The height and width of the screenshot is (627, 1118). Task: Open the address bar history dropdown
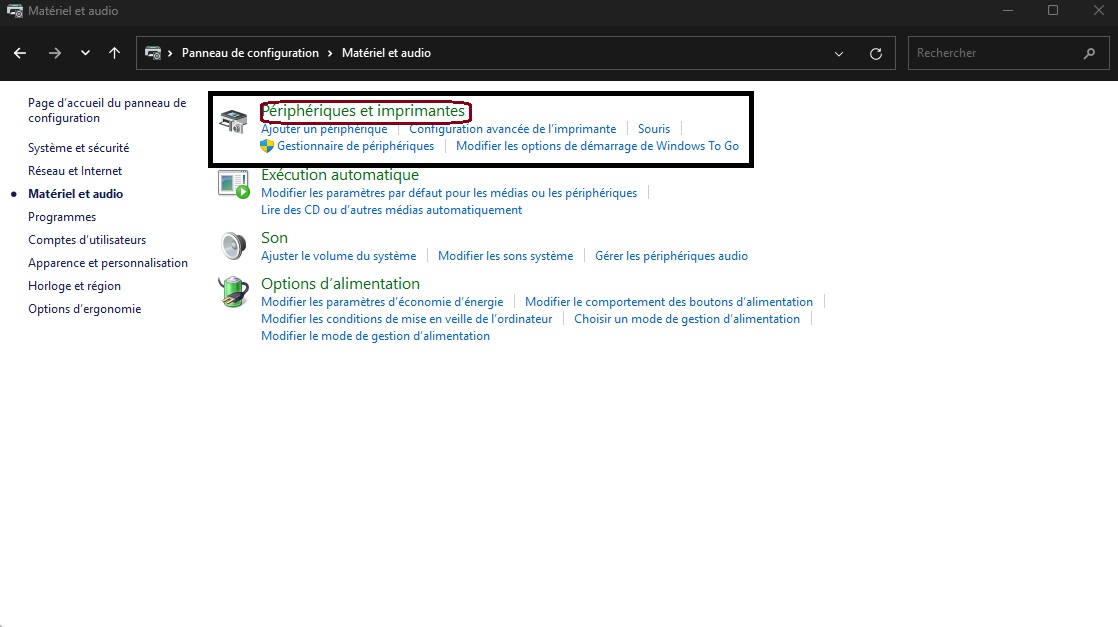tap(838, 53)
